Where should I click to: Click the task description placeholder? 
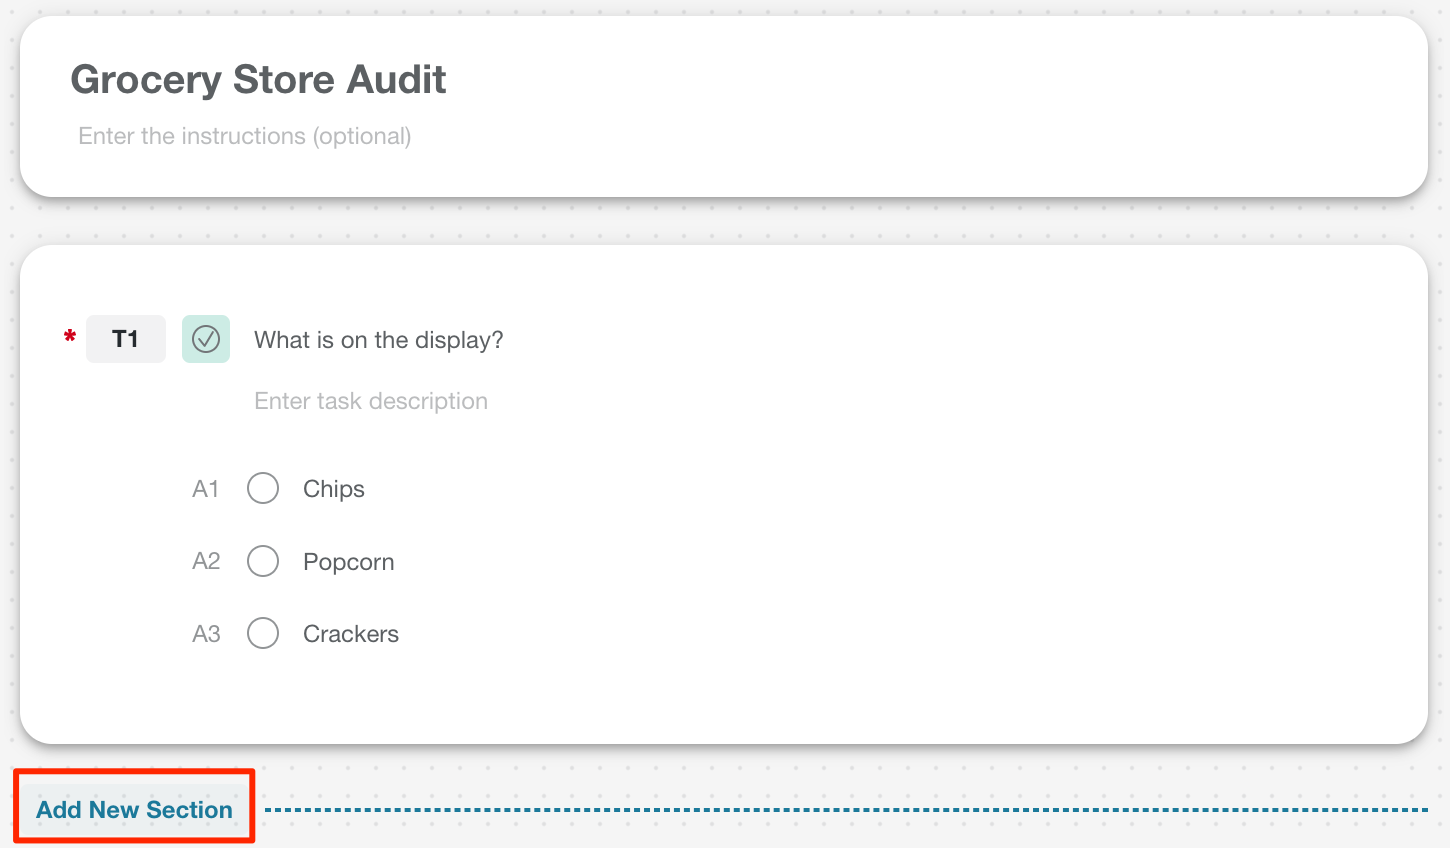pos(371,401)
